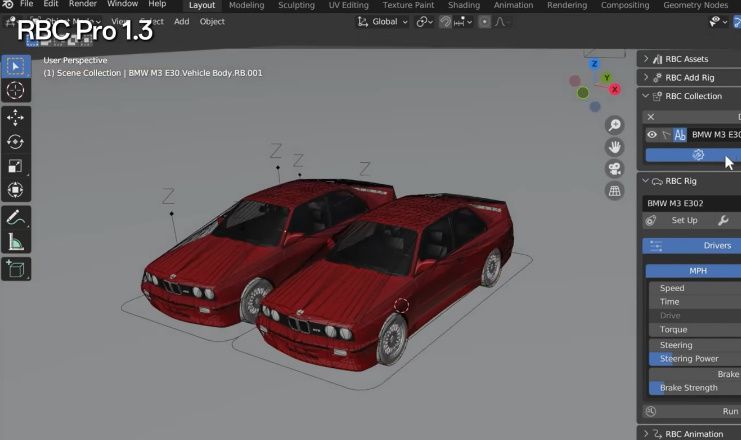Select the Annotate pencil tool
This screenshot has width=741, height=440.
(16, 217)
